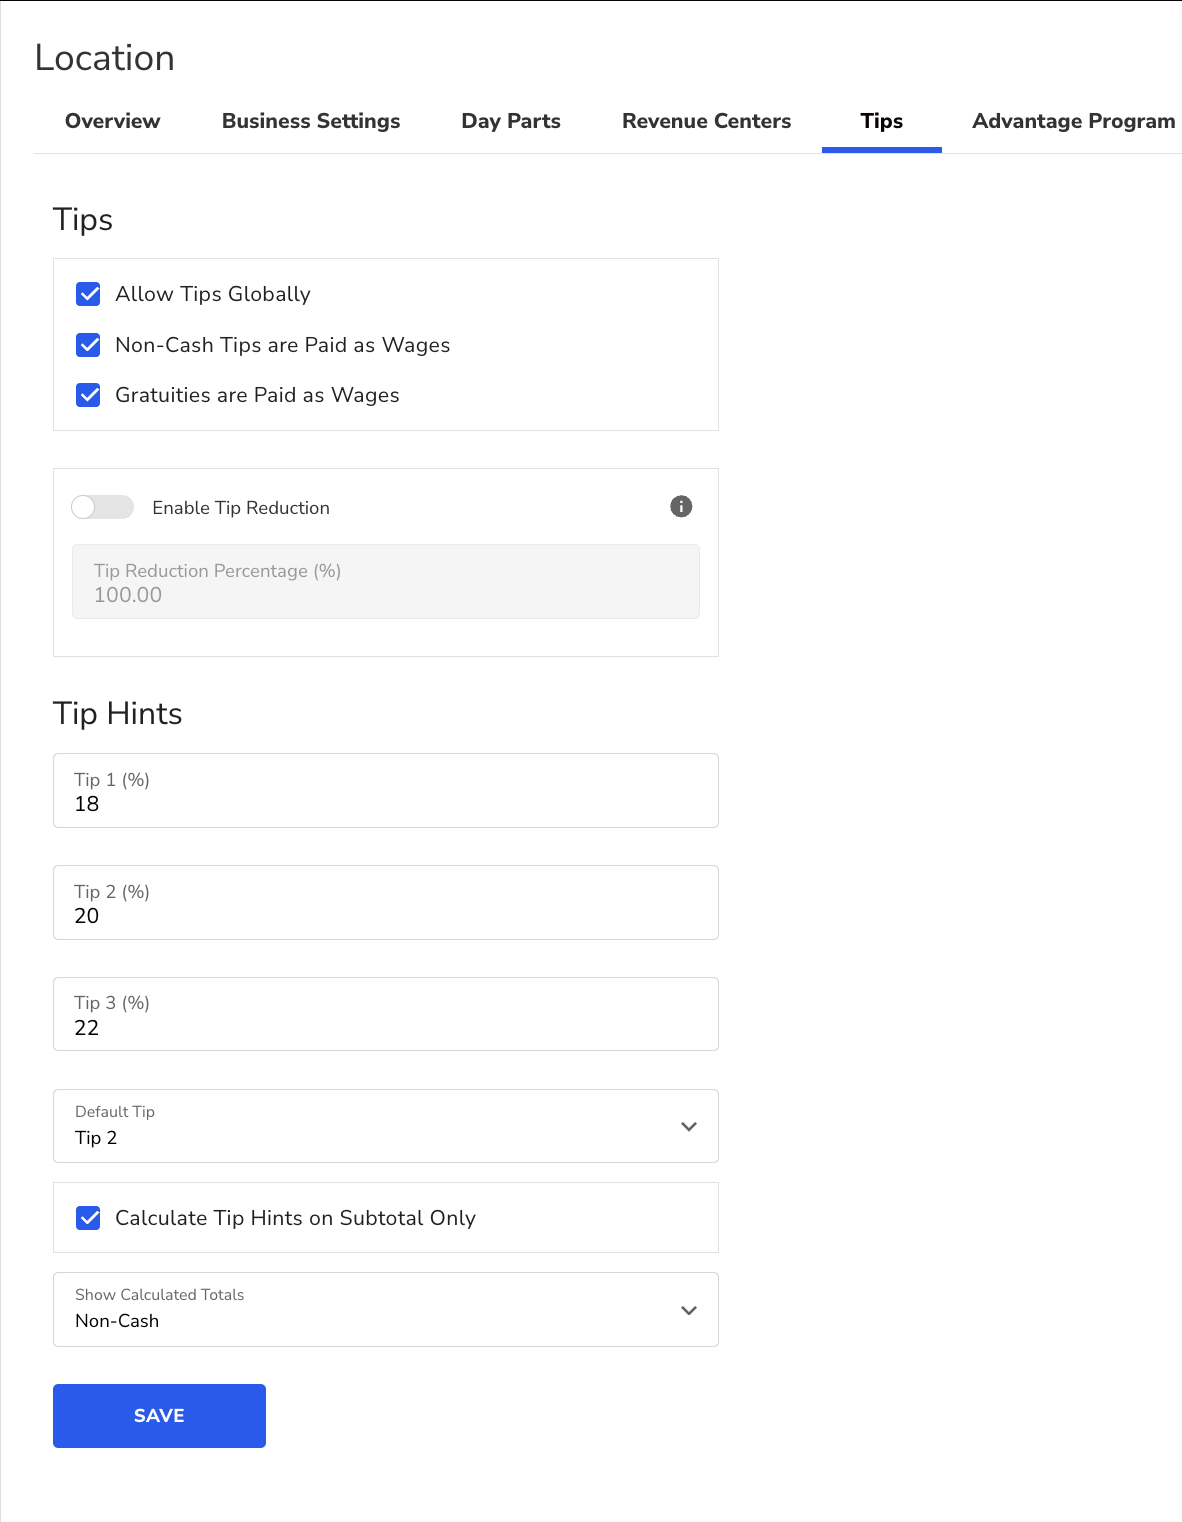Click the Default Tip chevron arrow
The image size is (1182, 1522).
coord(689,1126)
